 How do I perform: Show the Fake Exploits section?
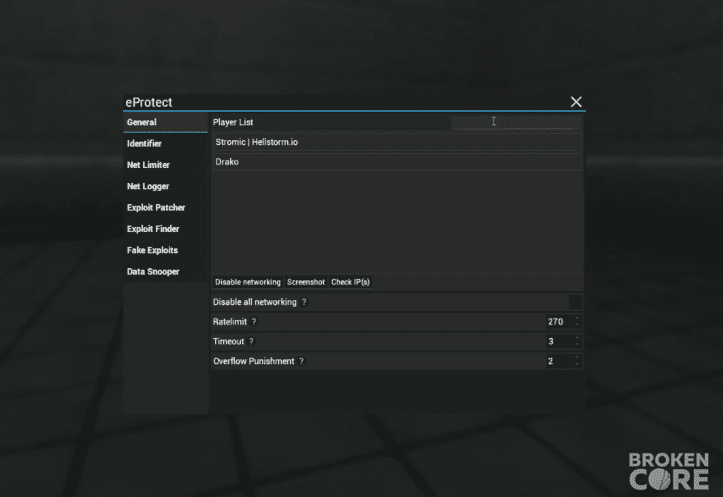[x=165, y=250]
